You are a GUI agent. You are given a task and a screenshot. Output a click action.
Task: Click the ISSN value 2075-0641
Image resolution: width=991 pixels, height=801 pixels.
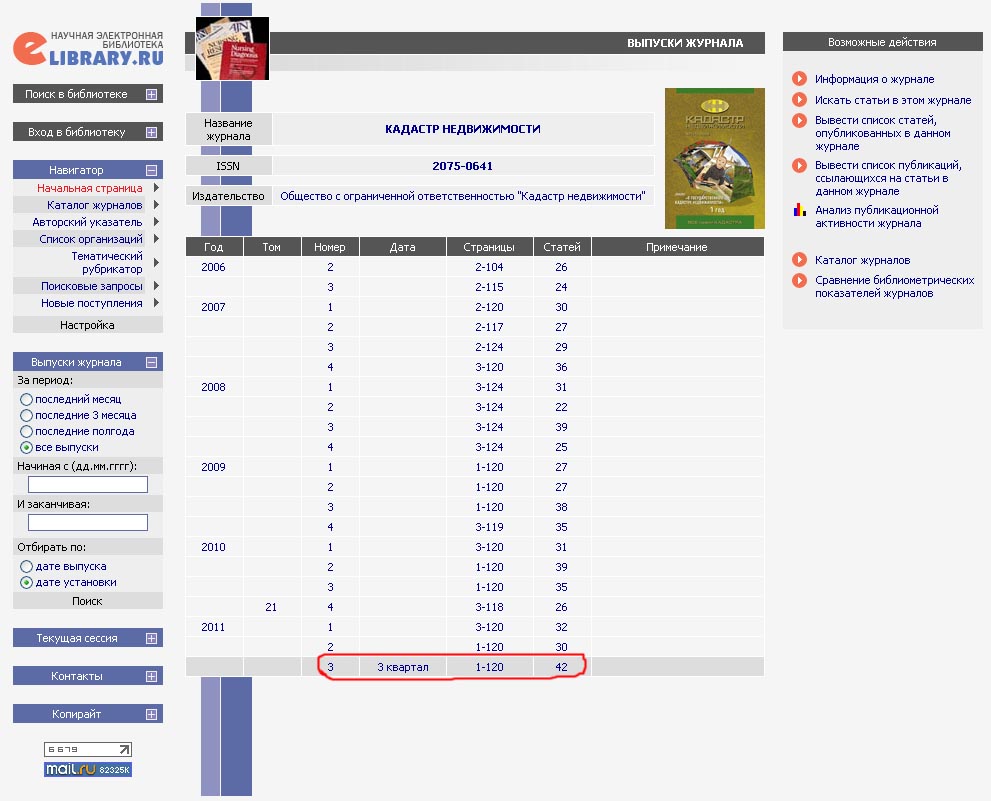(x=462, y=166)
